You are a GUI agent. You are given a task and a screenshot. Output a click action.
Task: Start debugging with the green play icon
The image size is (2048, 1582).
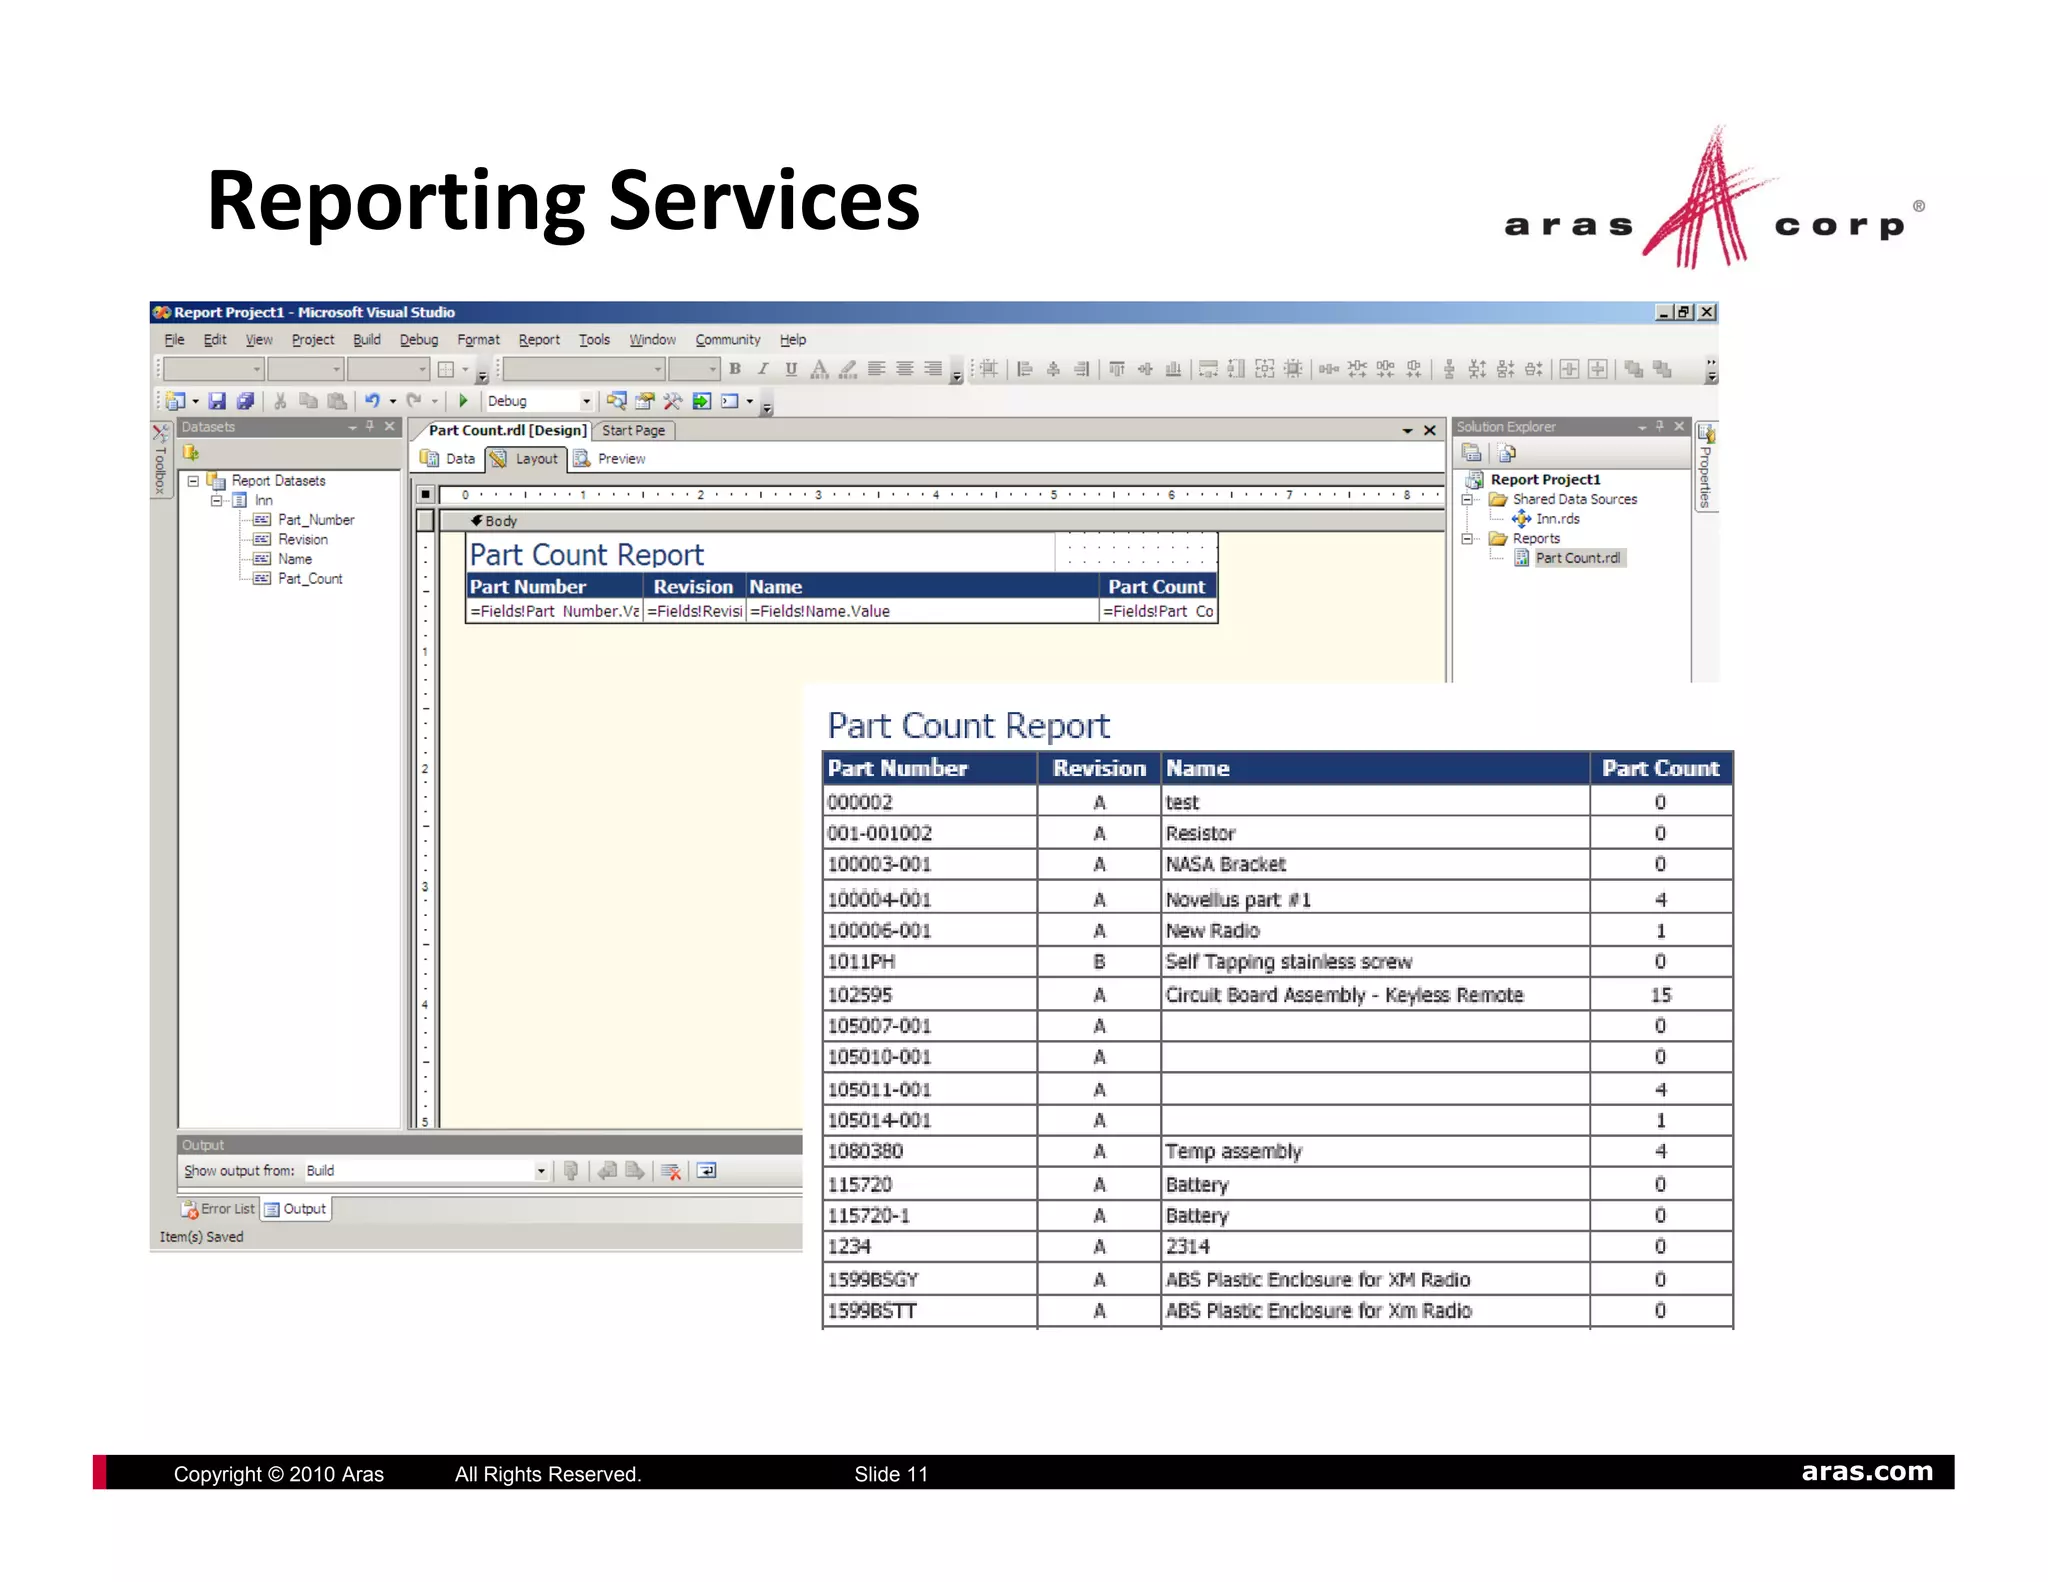(x=463, y=401)
